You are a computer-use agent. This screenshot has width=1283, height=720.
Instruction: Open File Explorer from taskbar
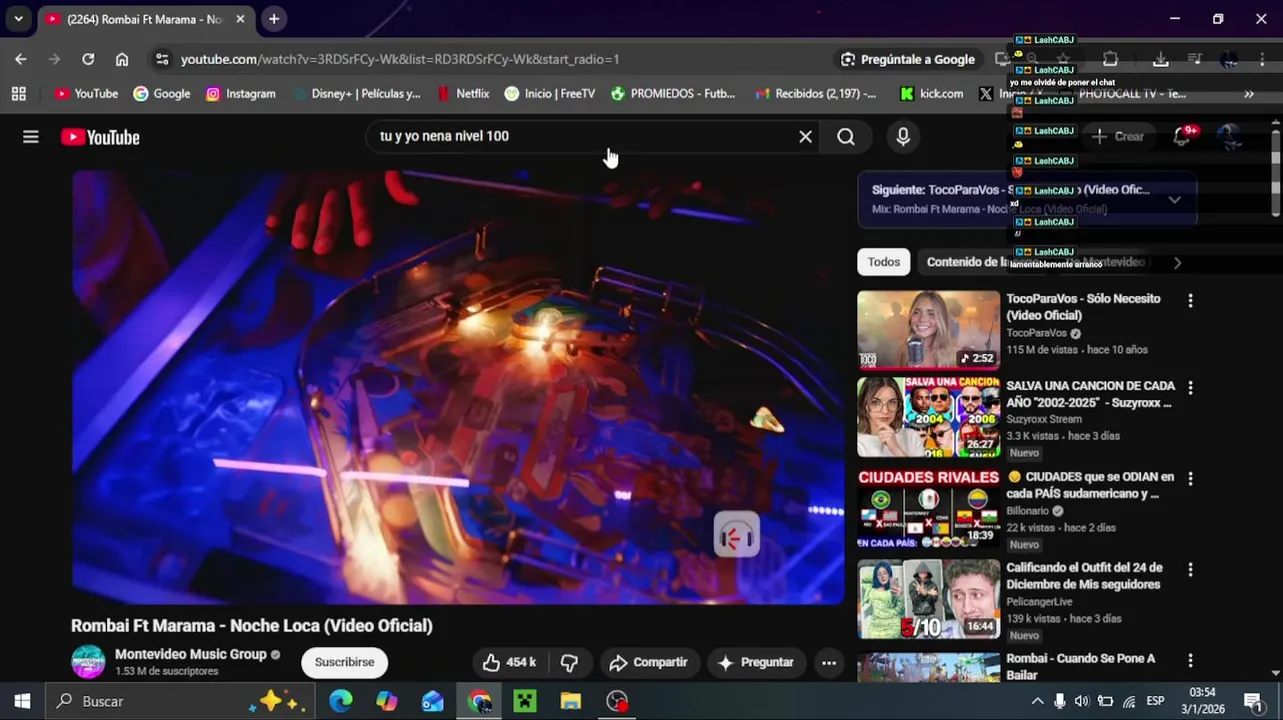[x=571, y=701]
